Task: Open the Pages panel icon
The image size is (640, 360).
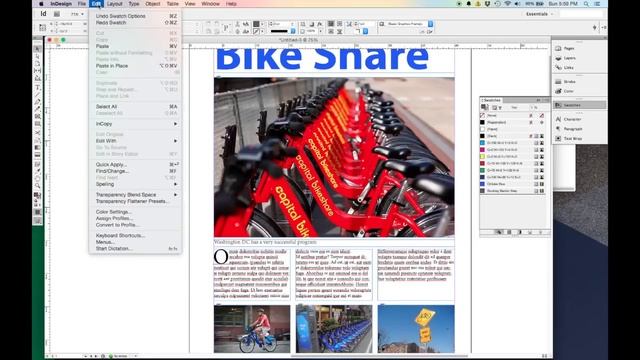Action: 558,48
